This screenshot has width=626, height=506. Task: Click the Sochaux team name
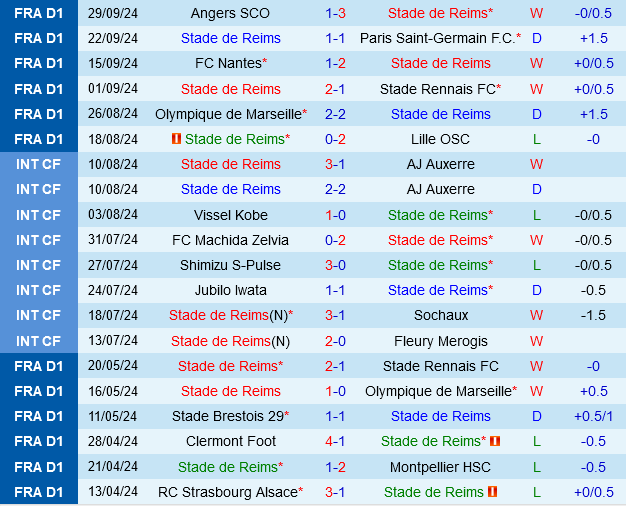tap(440, 315)
